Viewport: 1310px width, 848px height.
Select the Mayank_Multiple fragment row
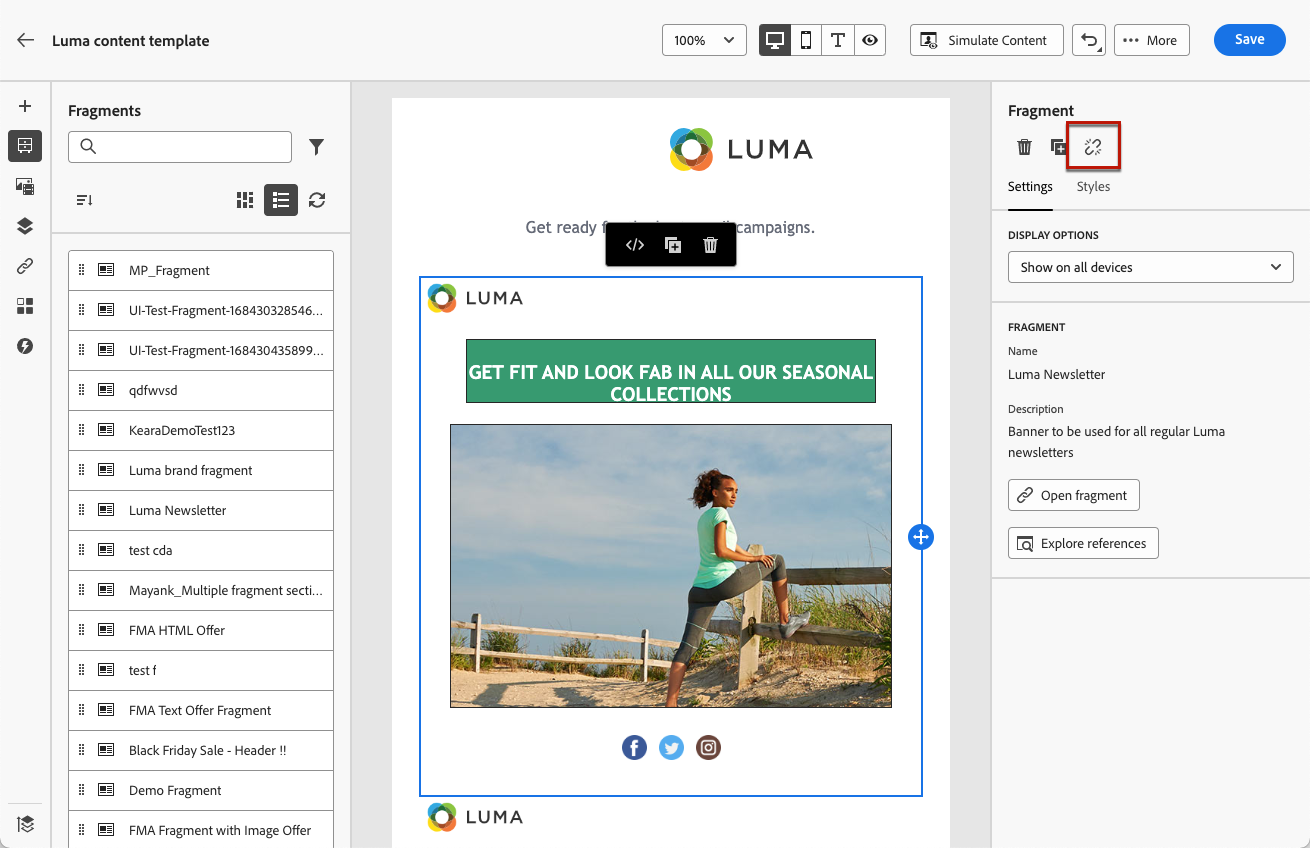[x=201, y=590]
